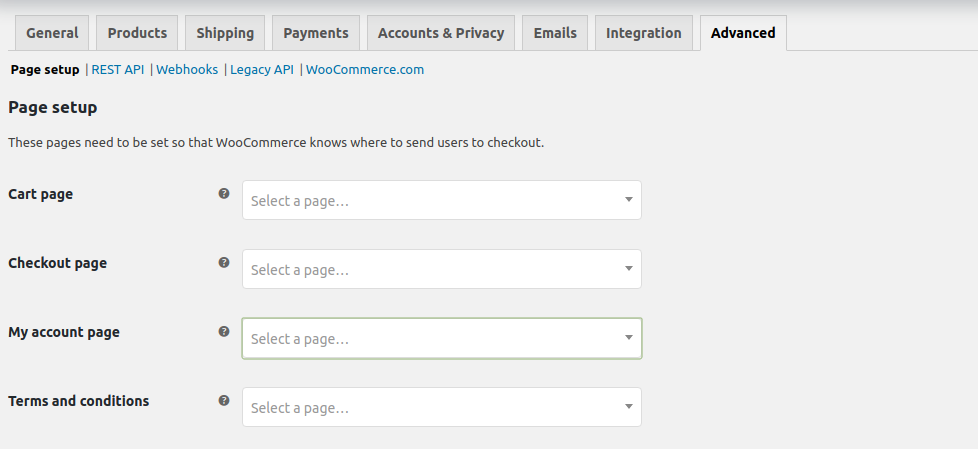
Task: Open the Cart page dropdown
Action: tap(441, 200)
